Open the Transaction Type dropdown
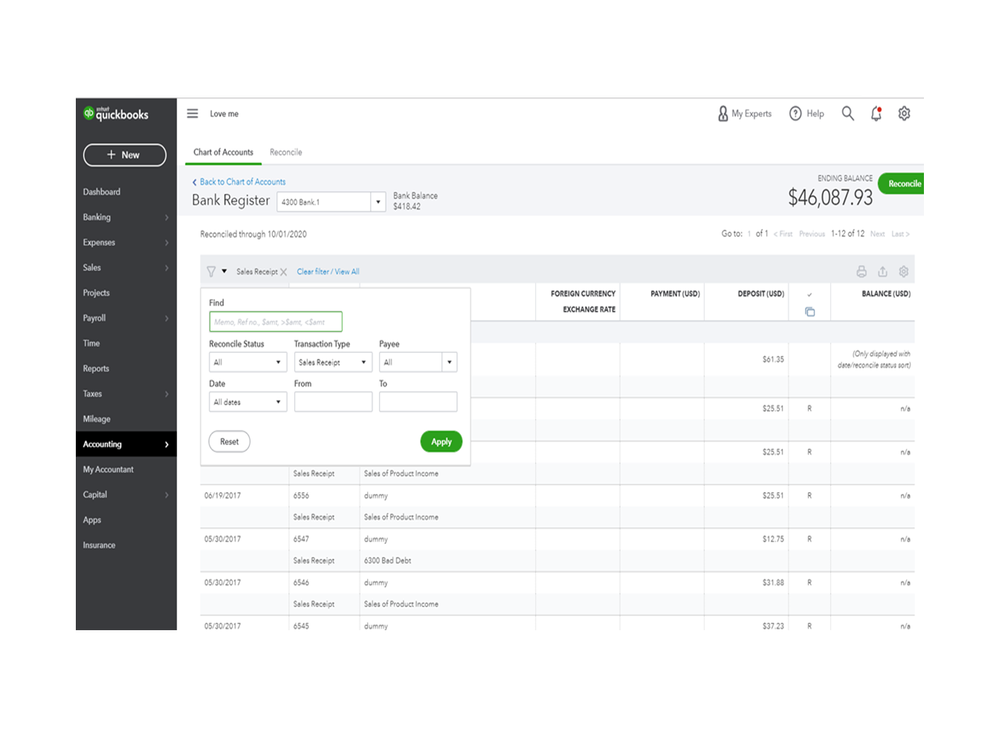Viewport: 999px width, 749px height. tap(333, 362)
